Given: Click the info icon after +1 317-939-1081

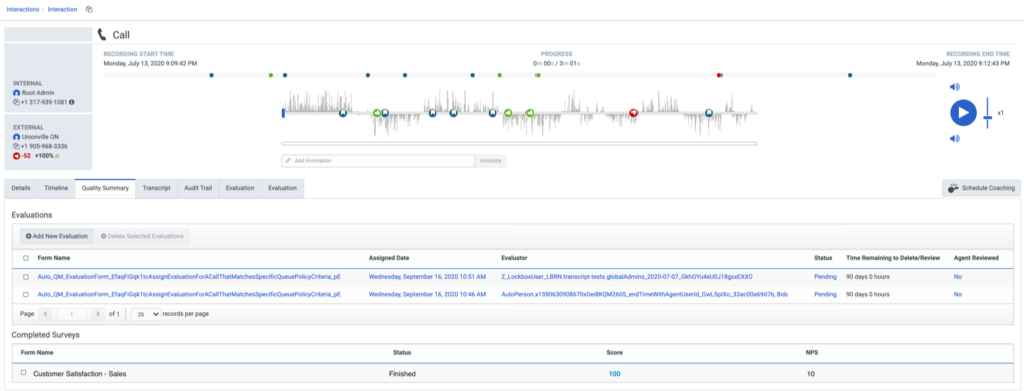Looking at the screenshot, I should pyautogui.click(x=71, y=102).
